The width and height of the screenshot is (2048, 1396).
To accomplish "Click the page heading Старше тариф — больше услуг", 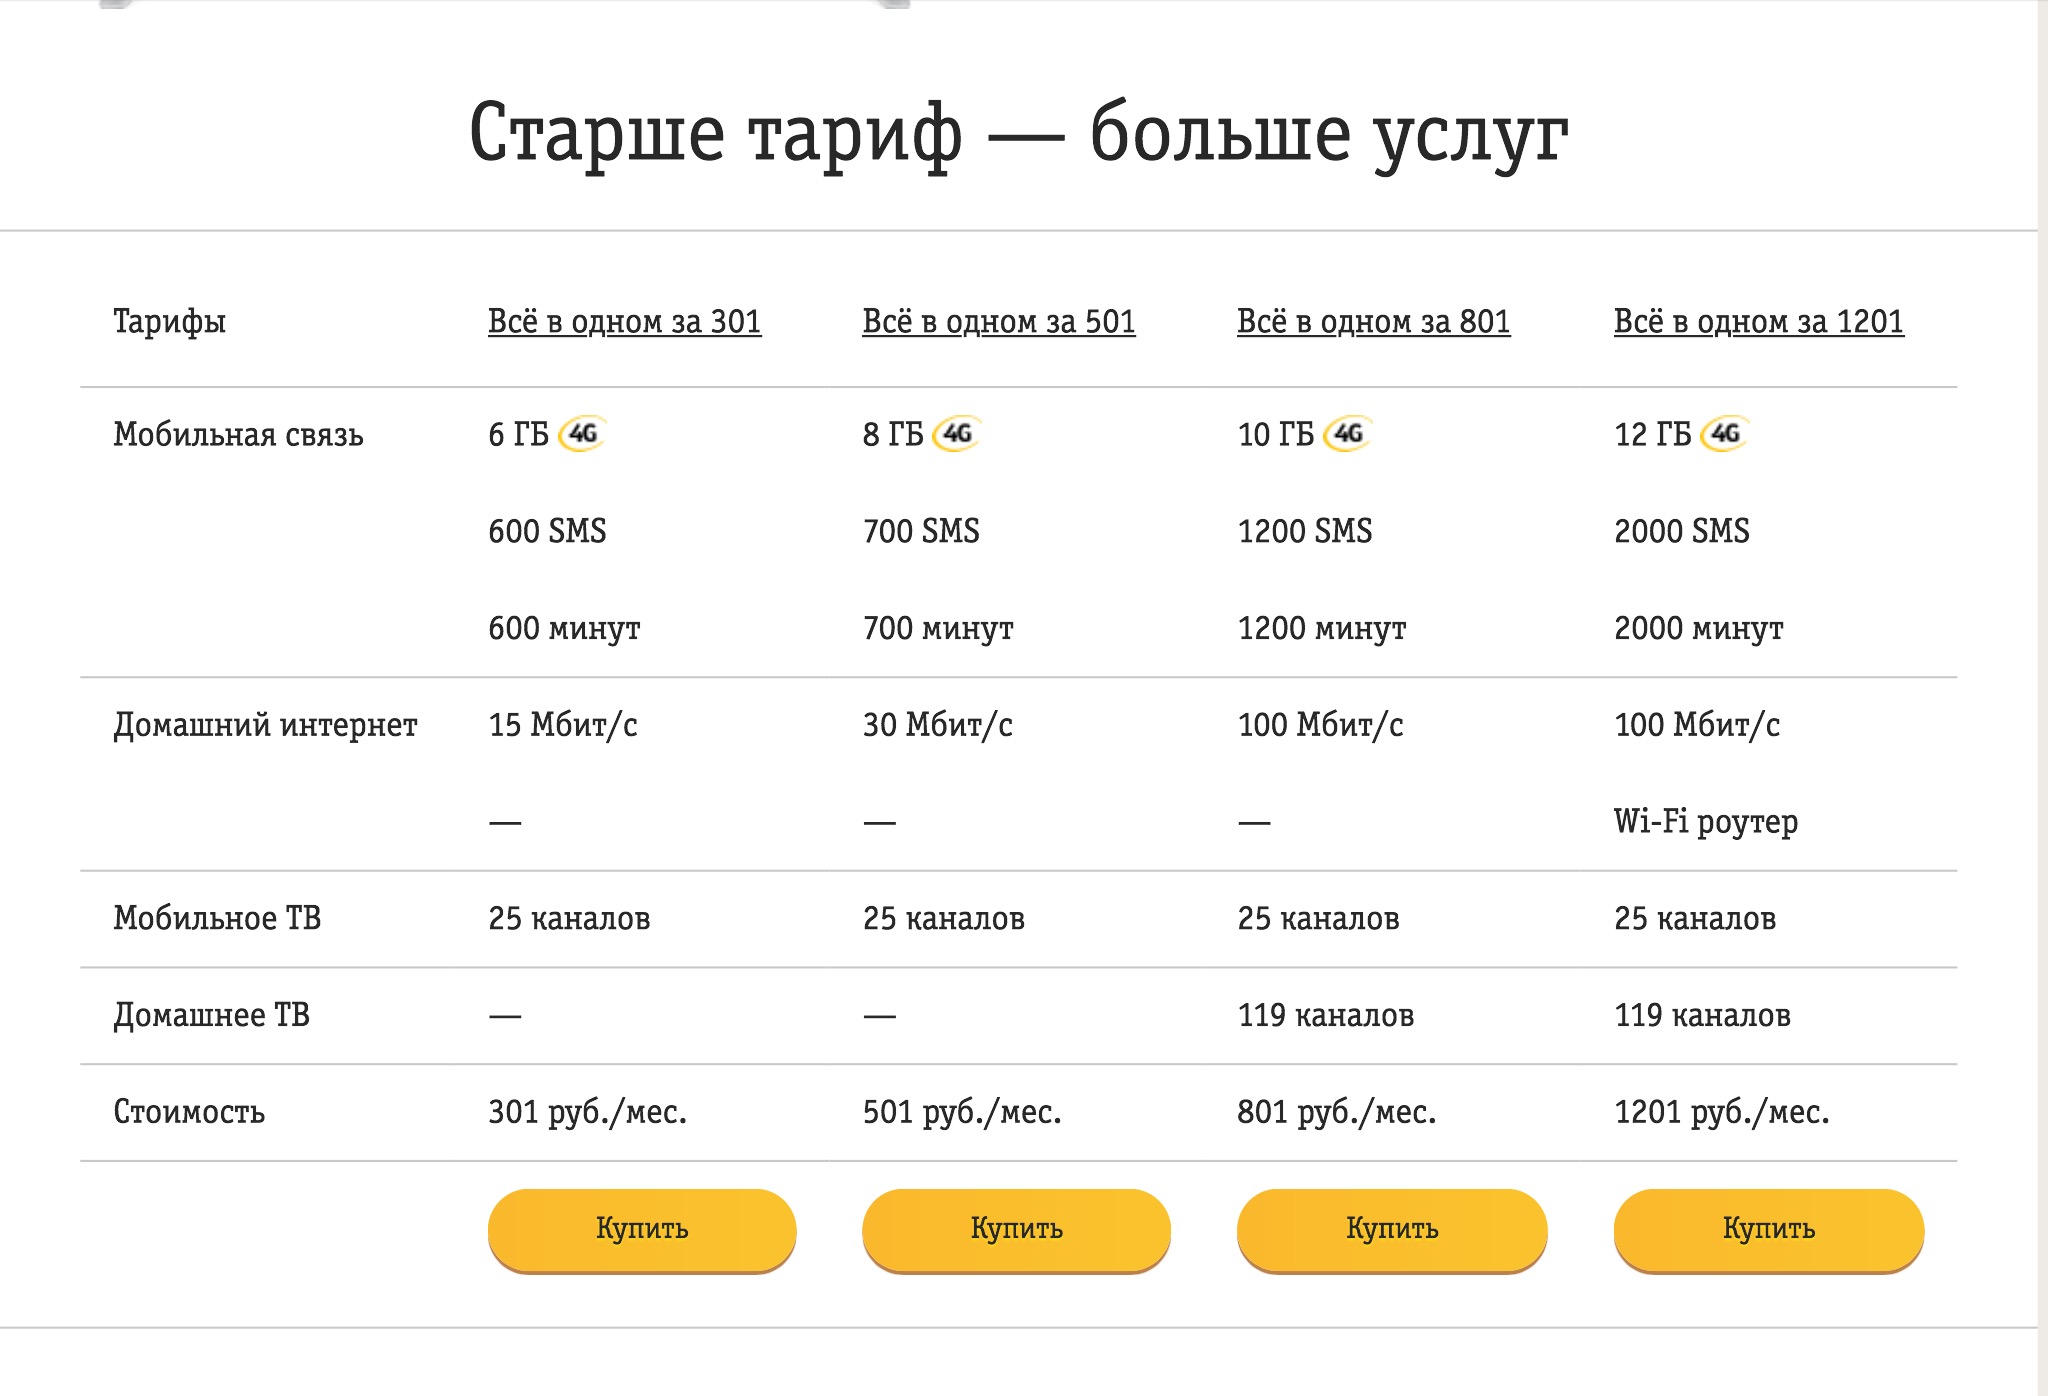I will (x=1018, y=134).
